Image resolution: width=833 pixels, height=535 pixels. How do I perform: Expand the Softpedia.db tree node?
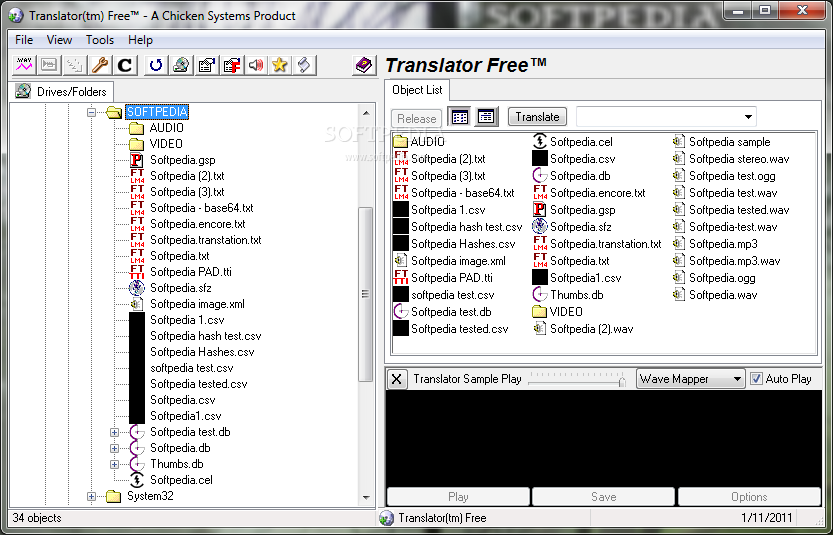coord(114,448)
